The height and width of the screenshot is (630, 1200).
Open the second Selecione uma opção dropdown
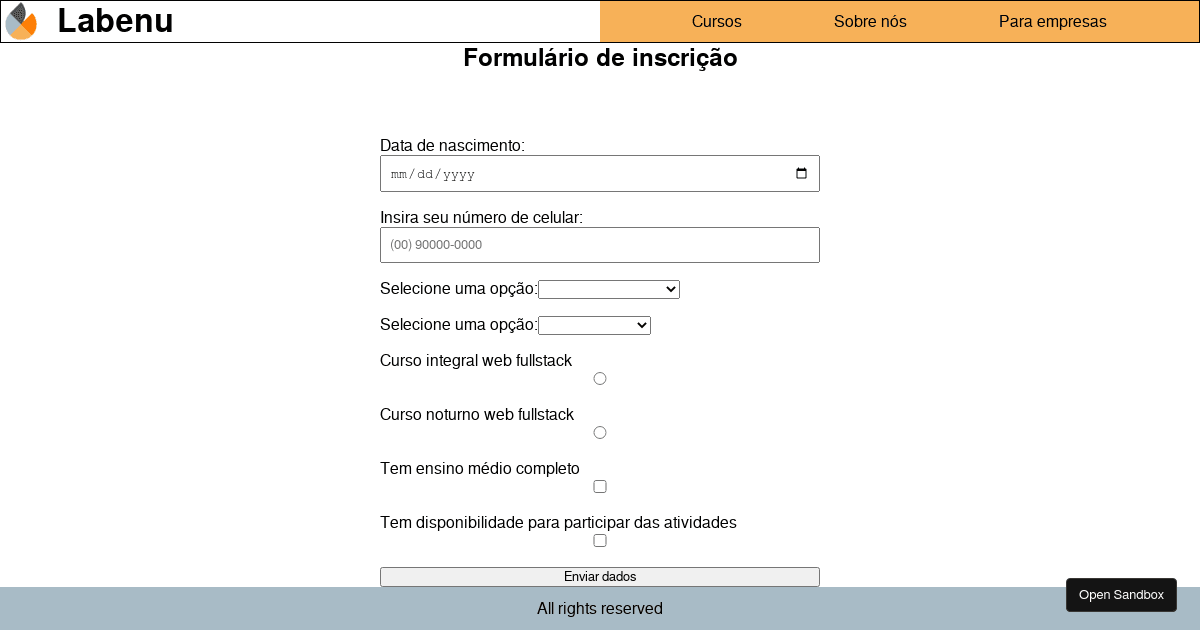[594, 325]
